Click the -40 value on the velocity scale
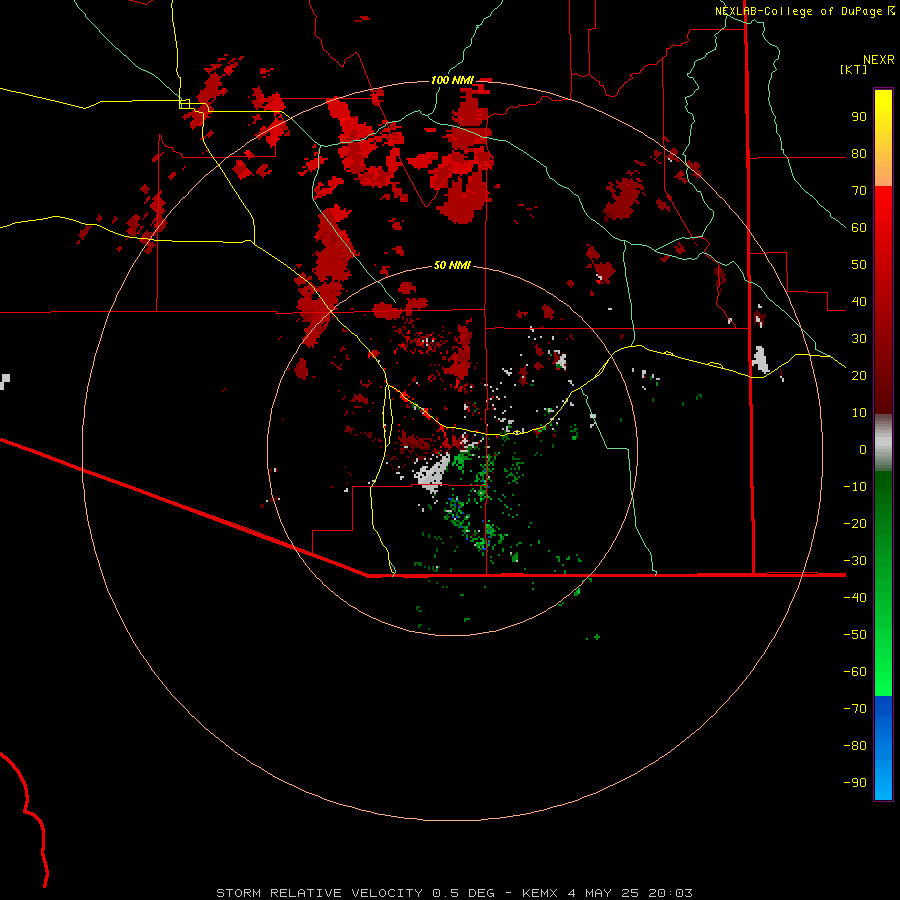The width and height of the screenshot is (900, 900). click(855, 598)
